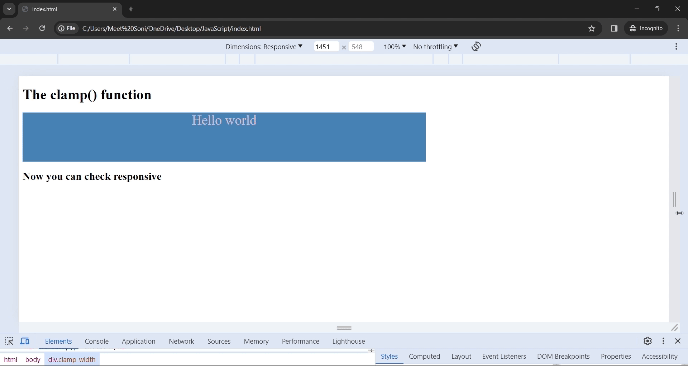This screenshot has height=366, width=688.
Task: Edit the viewport height field
Action: click(361, 47)
